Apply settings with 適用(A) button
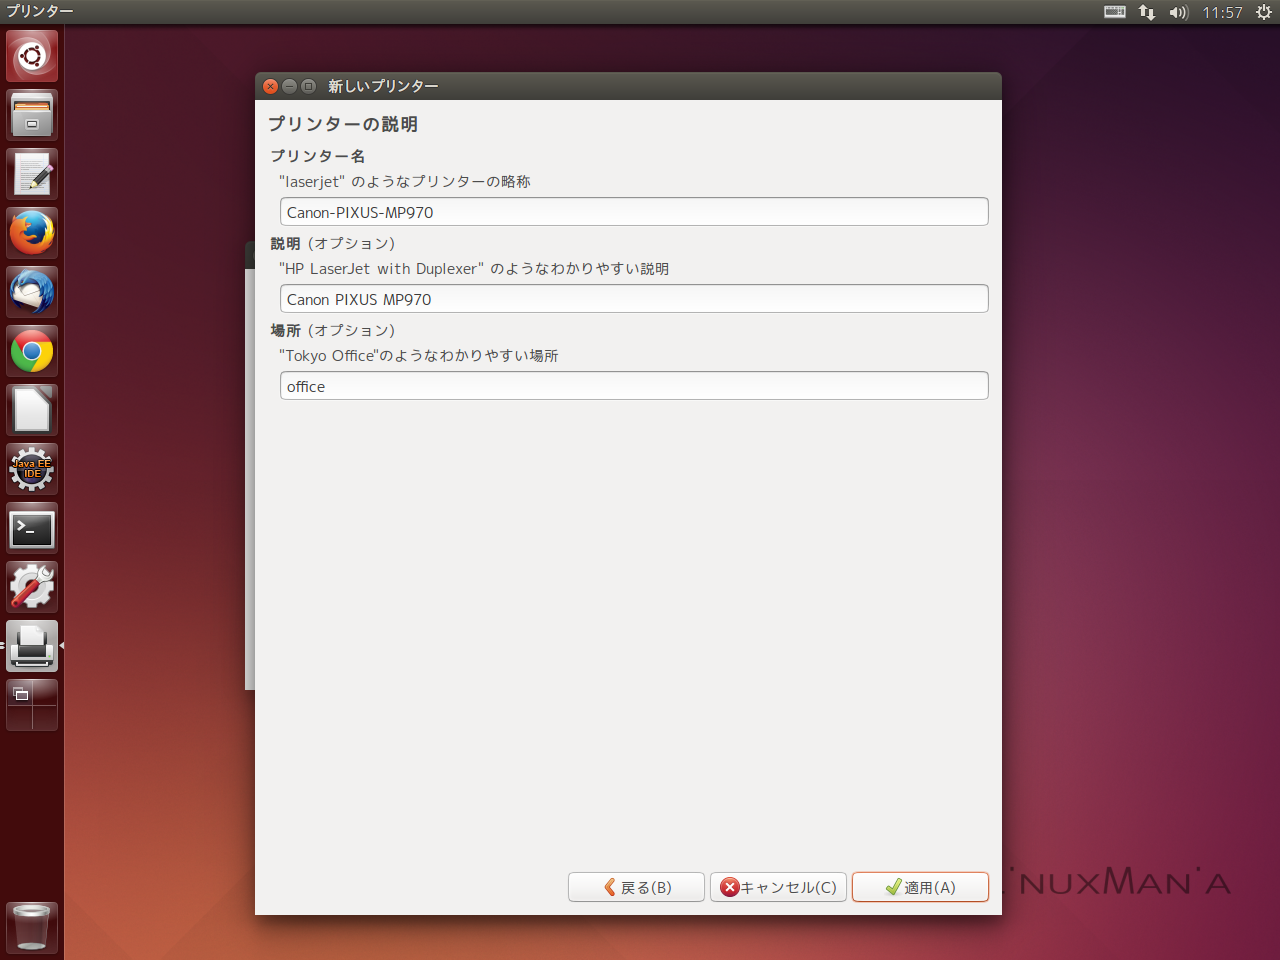The width and height of the screenshot is (1280, 960). coord(920,887)
